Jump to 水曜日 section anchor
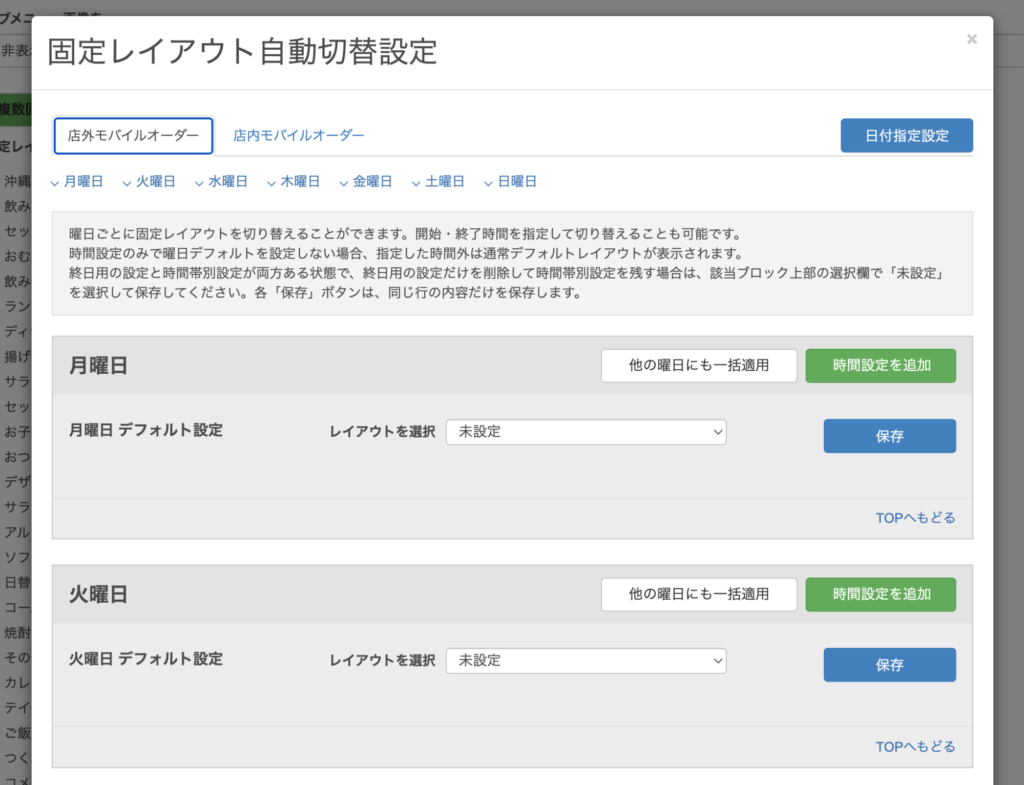Screen dimensions: 1024x785 [x=222, y=182]
